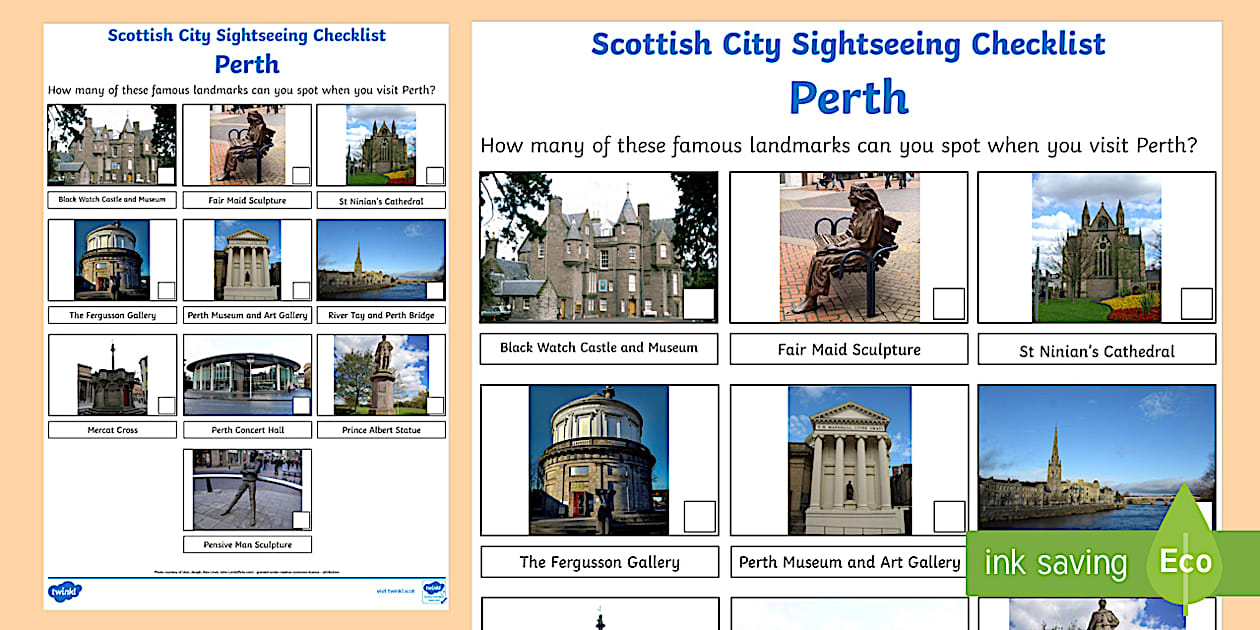The height and width of the screenshot is (630, 1260).
Task: Click the Black Watch Castle thumbnail image
Action: pos(598,245)
